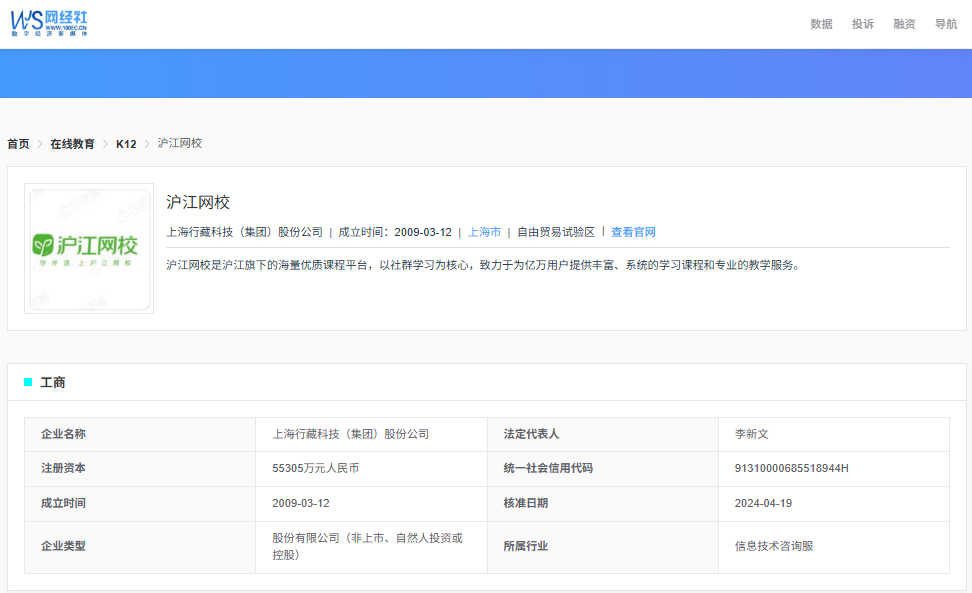Screen dimensions: 972x593
Task: Click the 上海市 location link
Action: [x=485, y=232]
